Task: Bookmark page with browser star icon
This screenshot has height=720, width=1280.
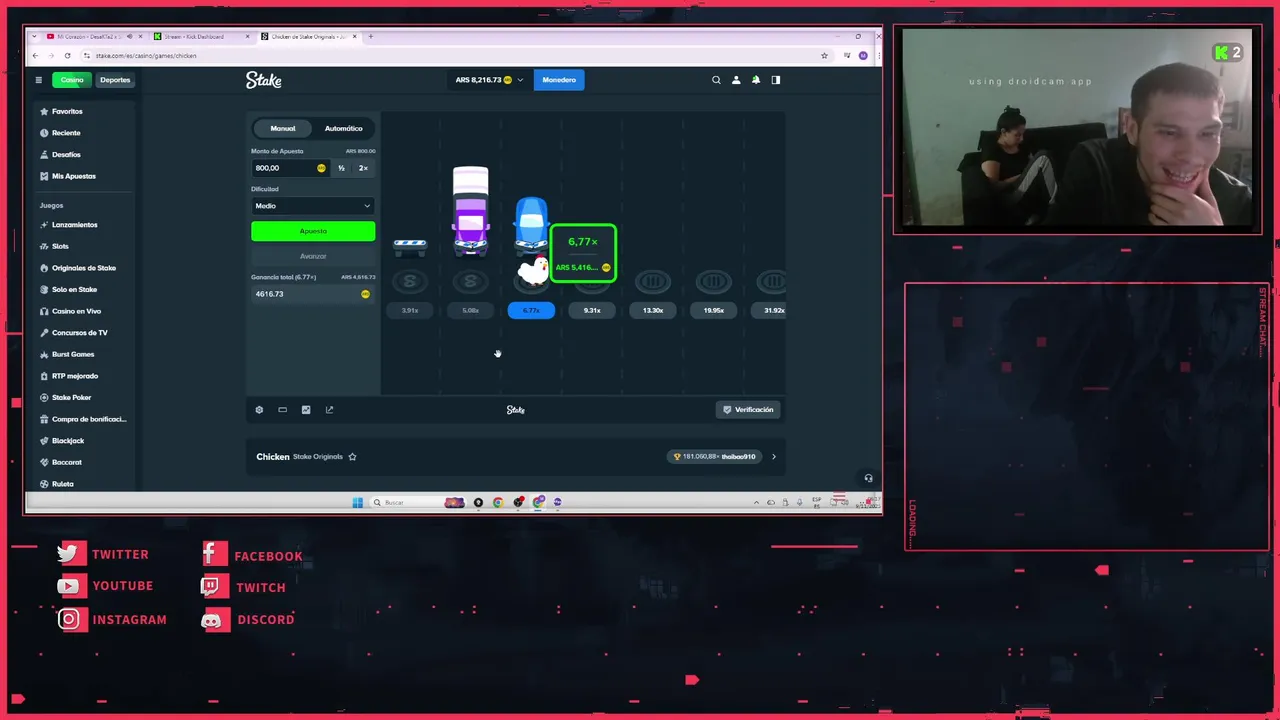Action: [824, 56]
